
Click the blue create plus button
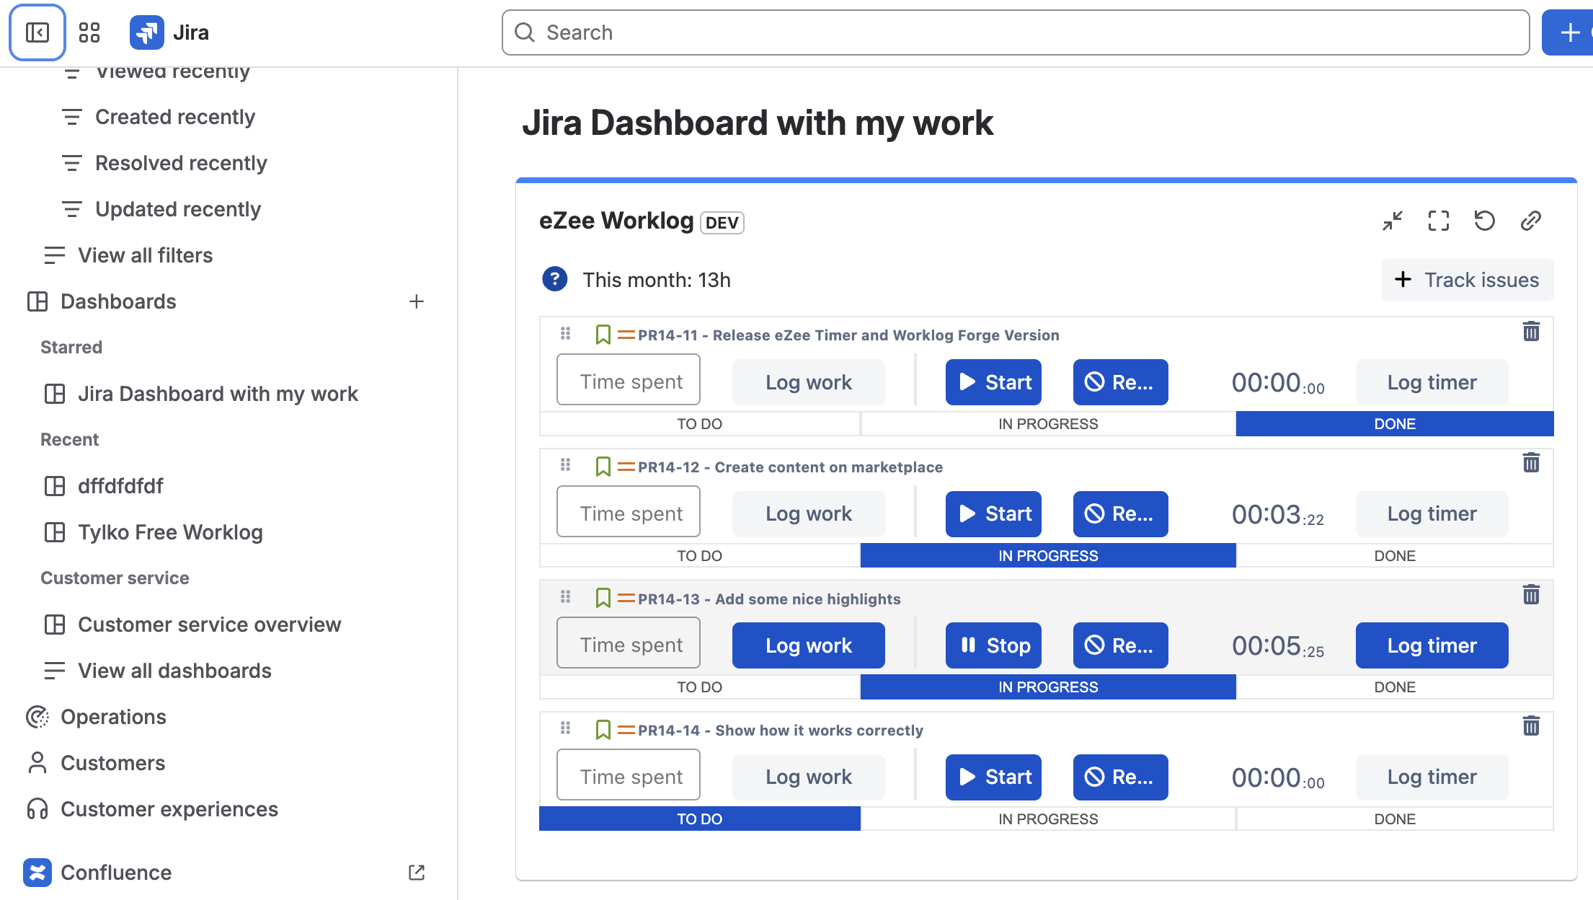pyautogui.click(x=1568, y=33)
